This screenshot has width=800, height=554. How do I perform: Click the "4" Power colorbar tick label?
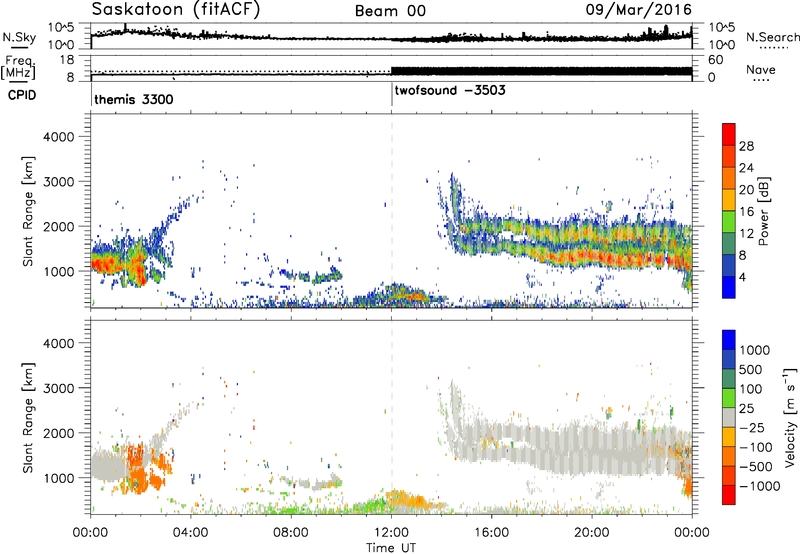click(743, 278)
